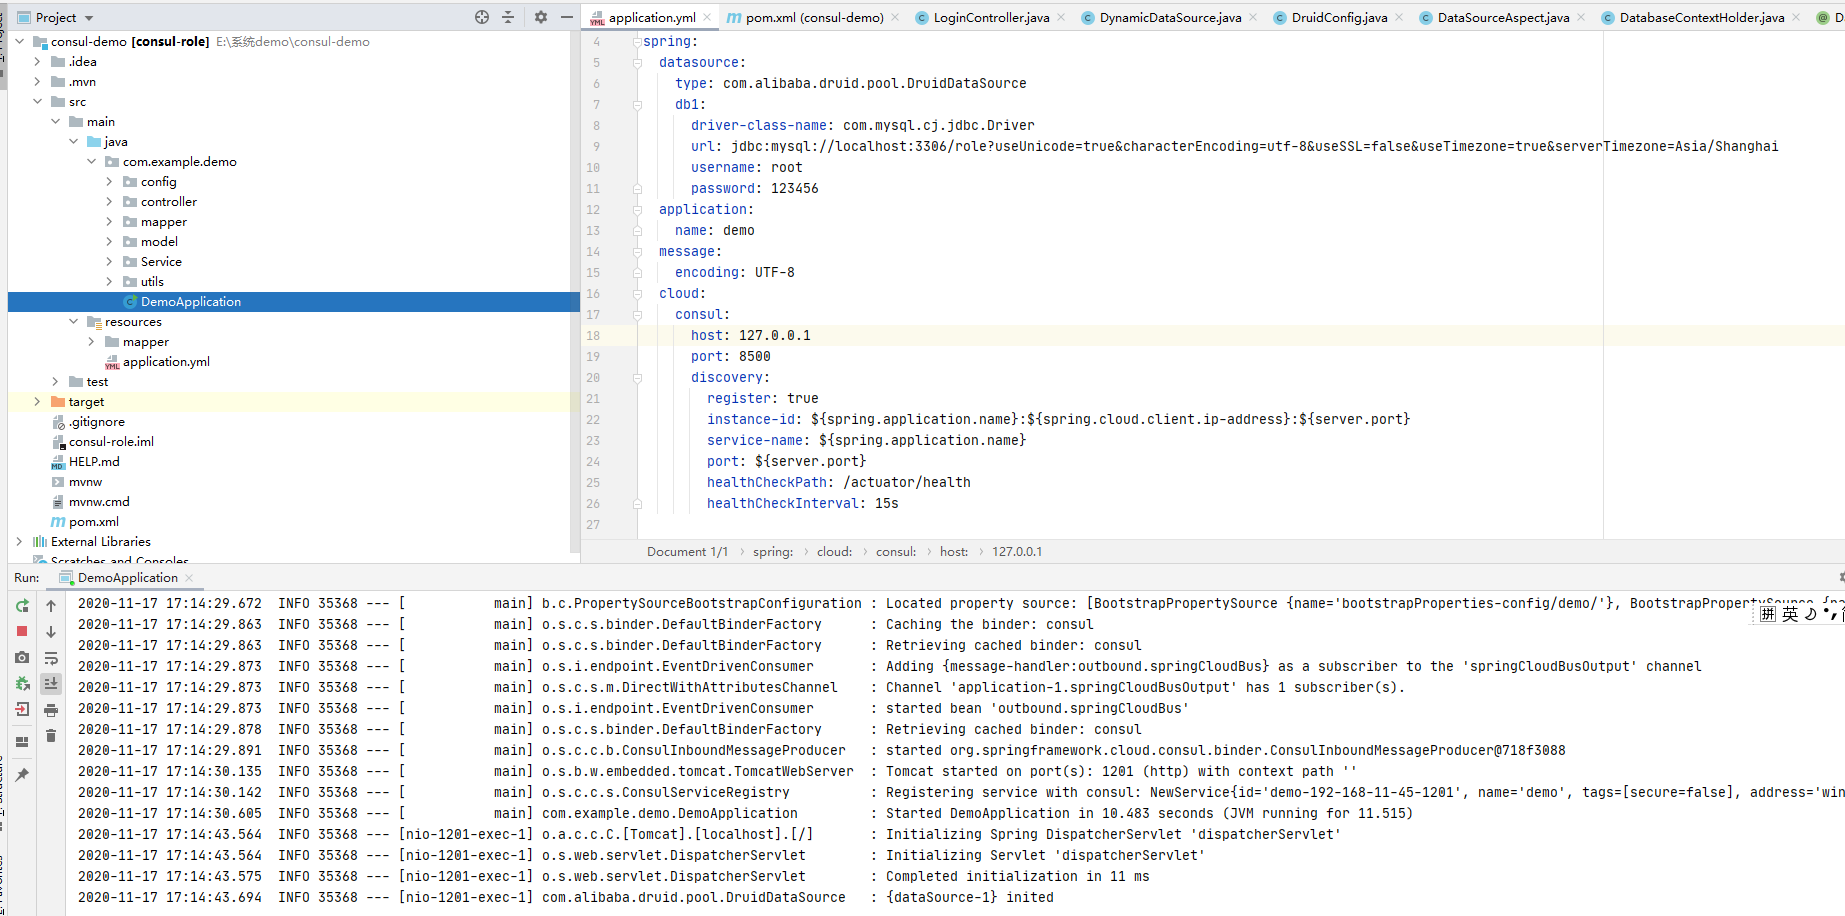This screenshot has width=1845, height=916.
Task: Select the utils package
Action: pyautogui.click(x=152, y=282)
